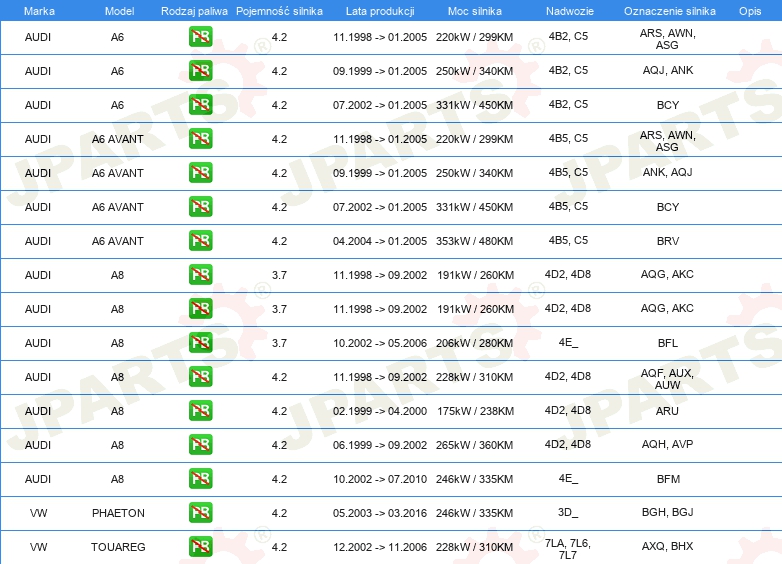Viewport: 782px width, 564px height.
Task: Click production dates 04.2004 -> 01.2005
Action: (x=380, y=241)
